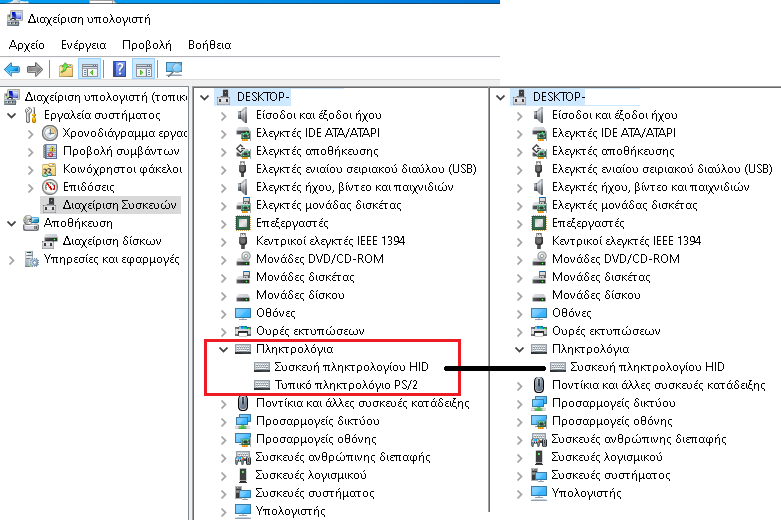This screenshot has width=781, height=520.
Task: Select Συσκευές λογισμικού in middle pane
Action: point(311,475)
